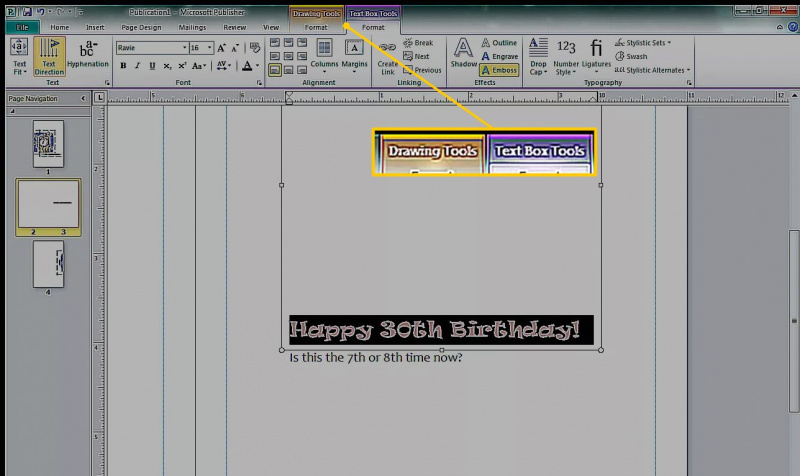
Task: Select Align Top Left icon
Action: (274, 42)
